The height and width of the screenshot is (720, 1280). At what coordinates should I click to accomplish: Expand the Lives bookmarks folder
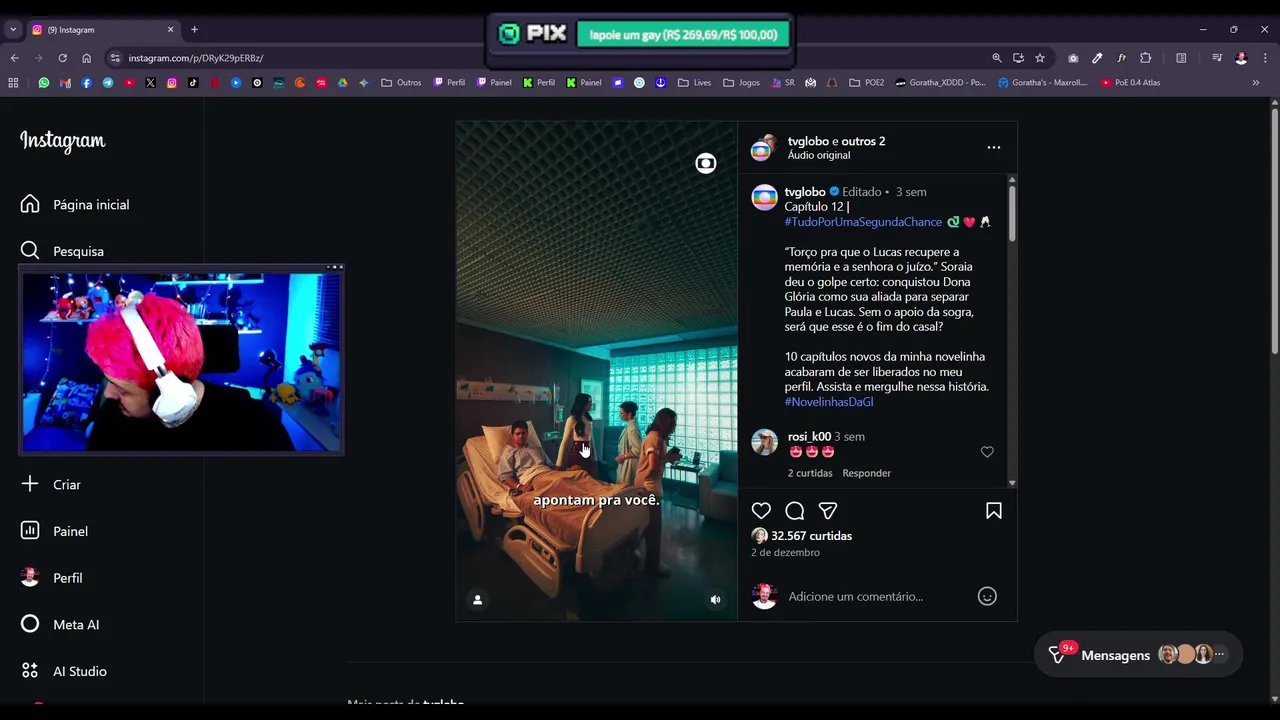tap(694, 83)
